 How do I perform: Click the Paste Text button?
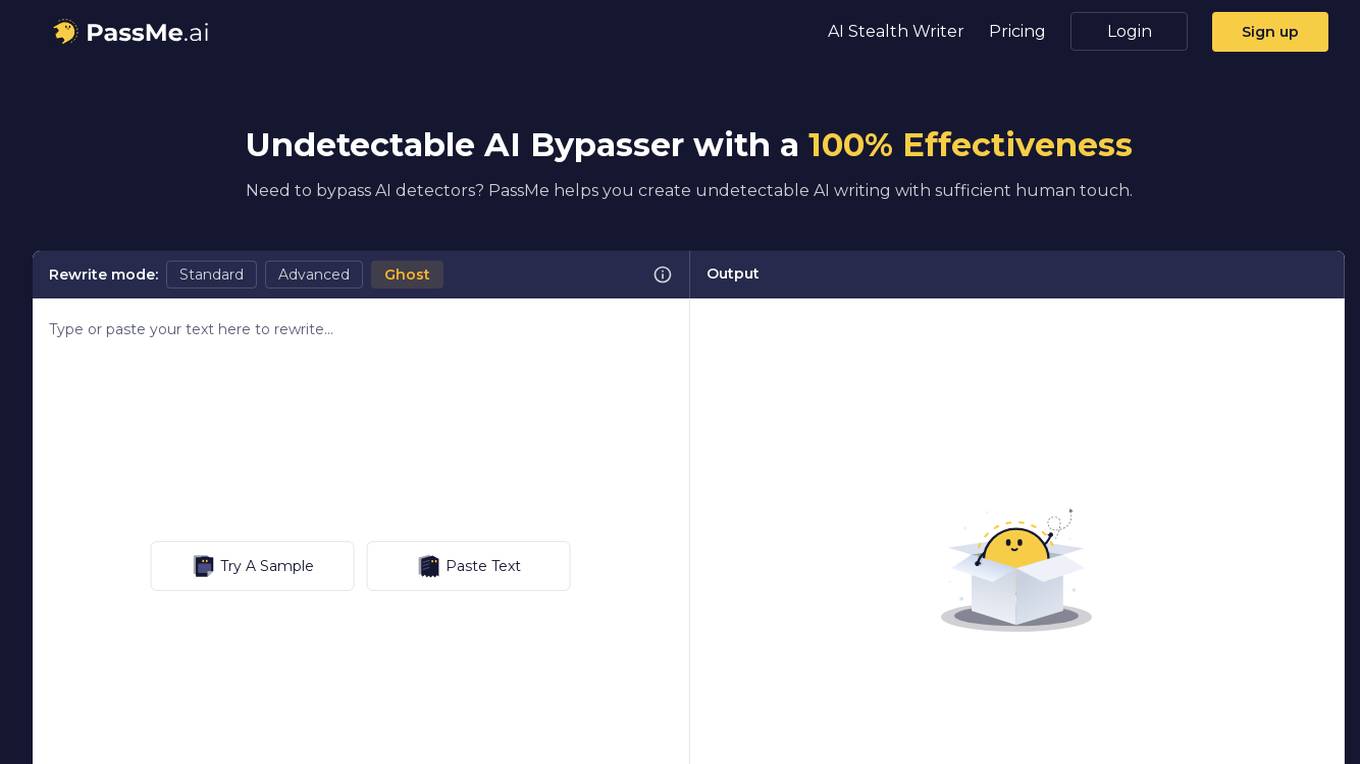pos(468,566)
